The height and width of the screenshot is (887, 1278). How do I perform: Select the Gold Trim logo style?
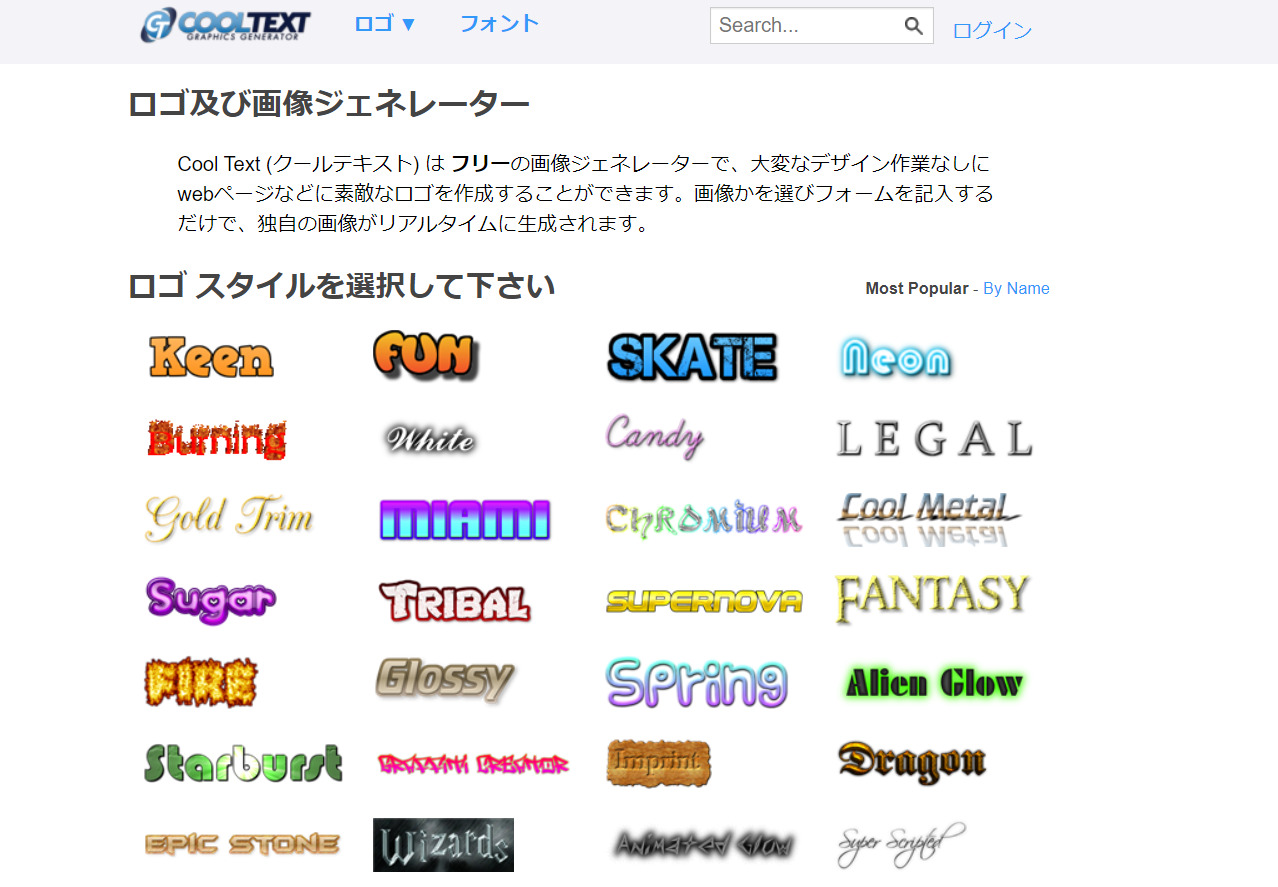(228, 517)
